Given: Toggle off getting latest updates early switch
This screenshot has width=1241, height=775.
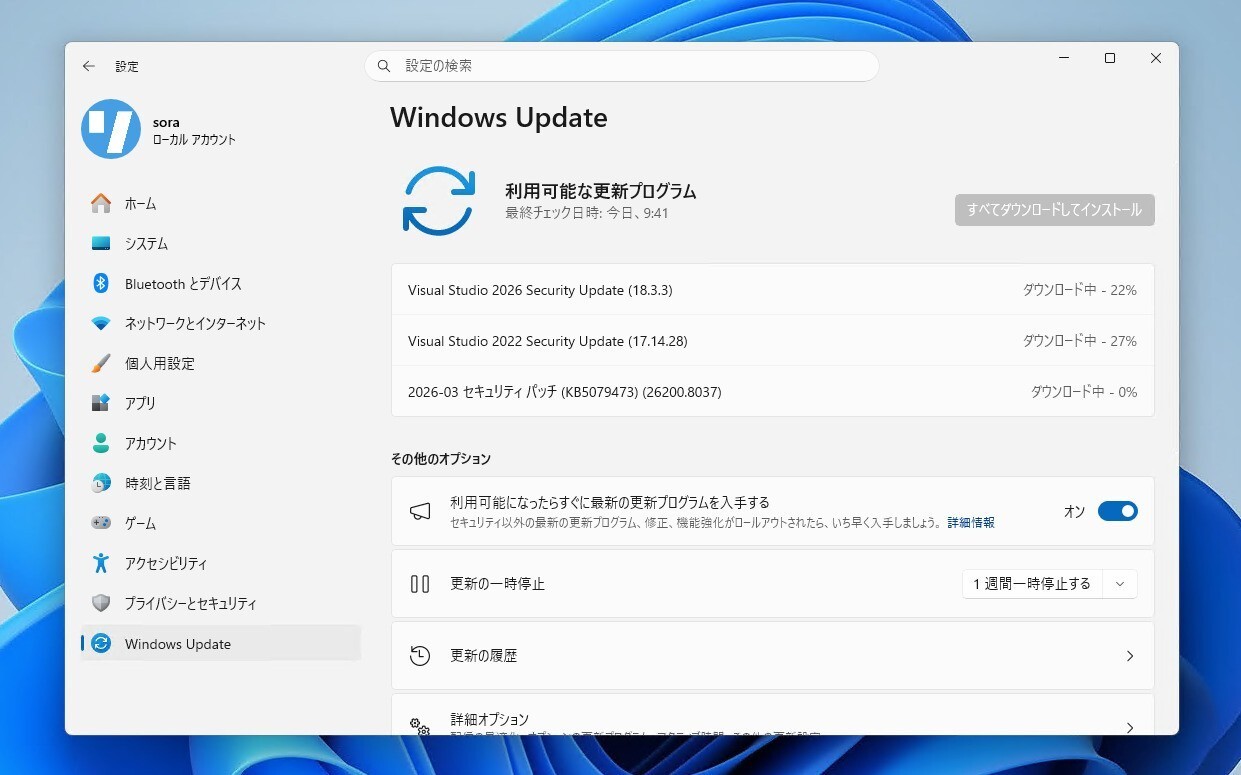Looking at the screenshot, I should pyautogui.click(x=1117, y=511).
